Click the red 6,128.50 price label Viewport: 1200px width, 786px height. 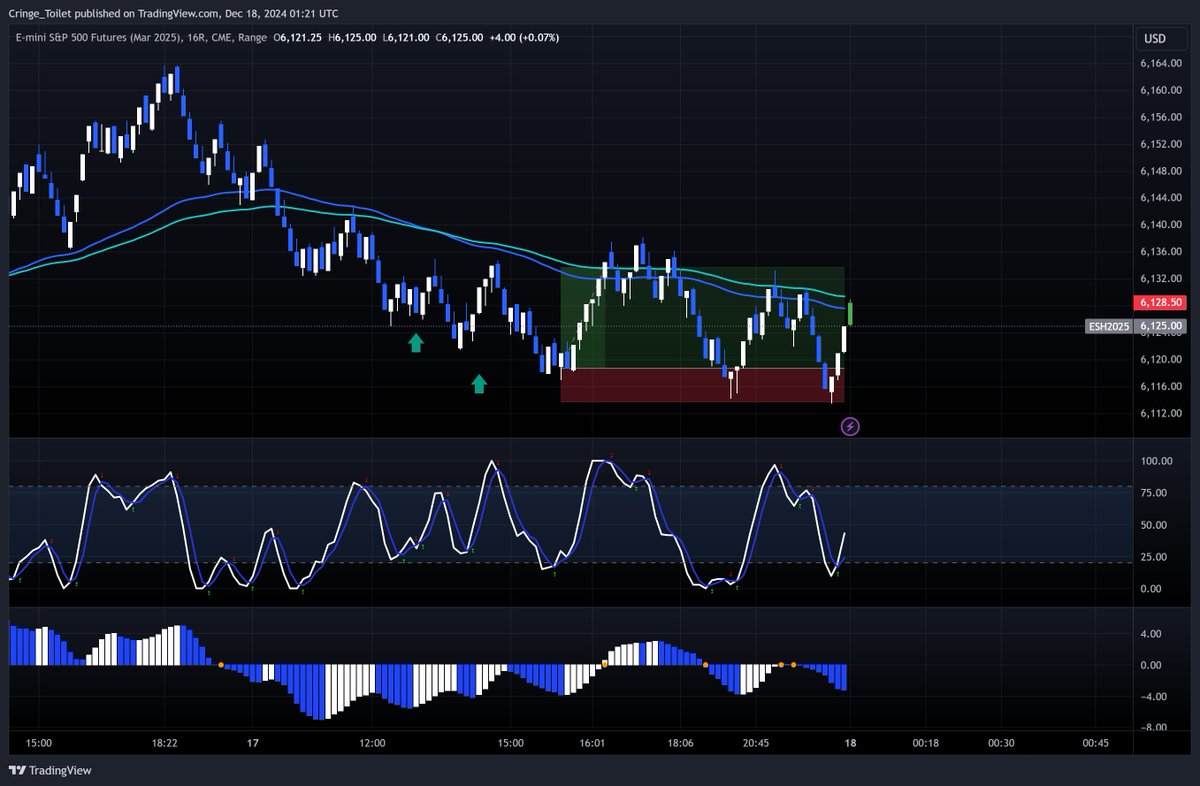tap(1161, 302)
